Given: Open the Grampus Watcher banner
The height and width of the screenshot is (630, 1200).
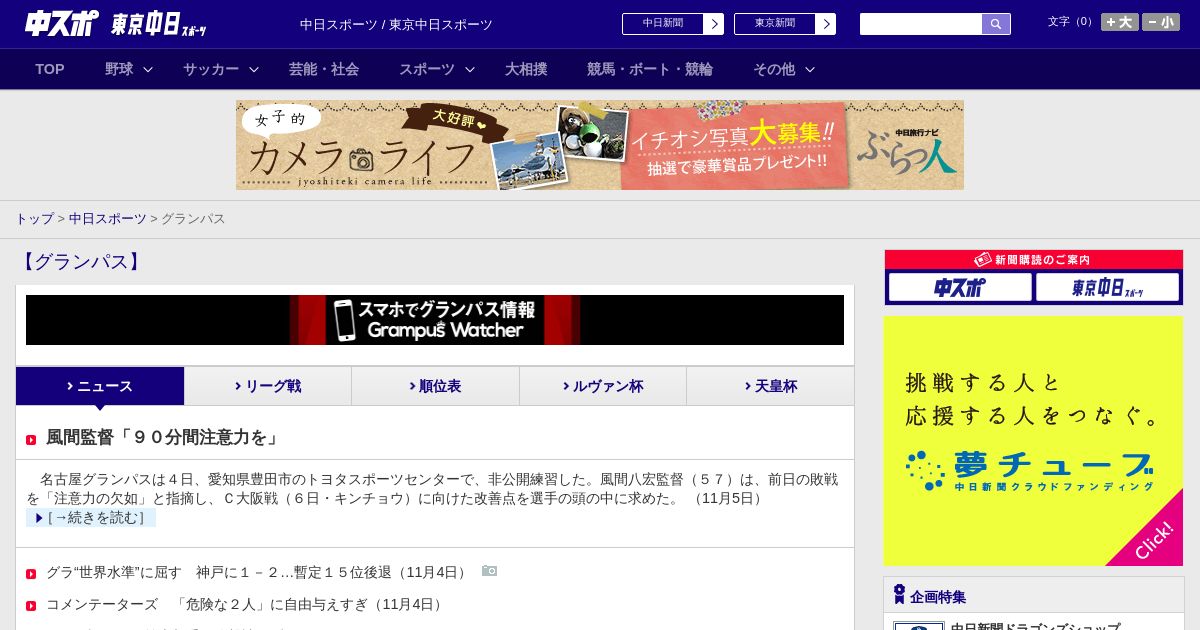Looking at the screenshot, I should click(x=435, y=320).
